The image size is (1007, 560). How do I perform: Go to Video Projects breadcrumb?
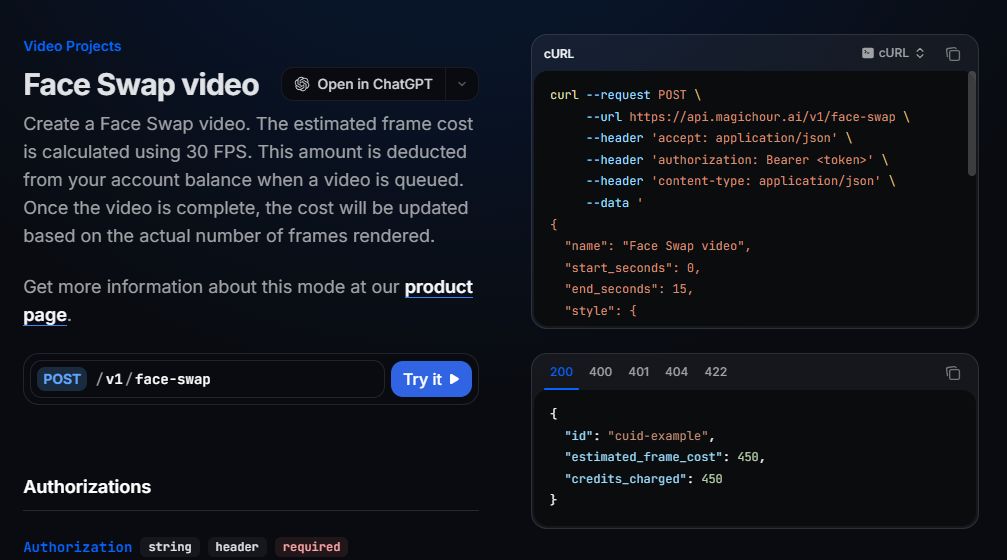tap(72, 46)
